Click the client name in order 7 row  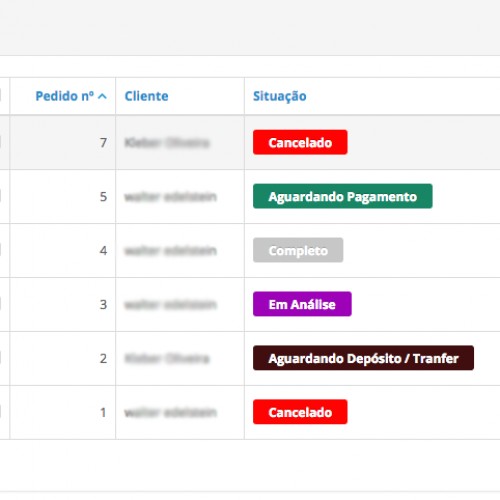pos(167,143)
